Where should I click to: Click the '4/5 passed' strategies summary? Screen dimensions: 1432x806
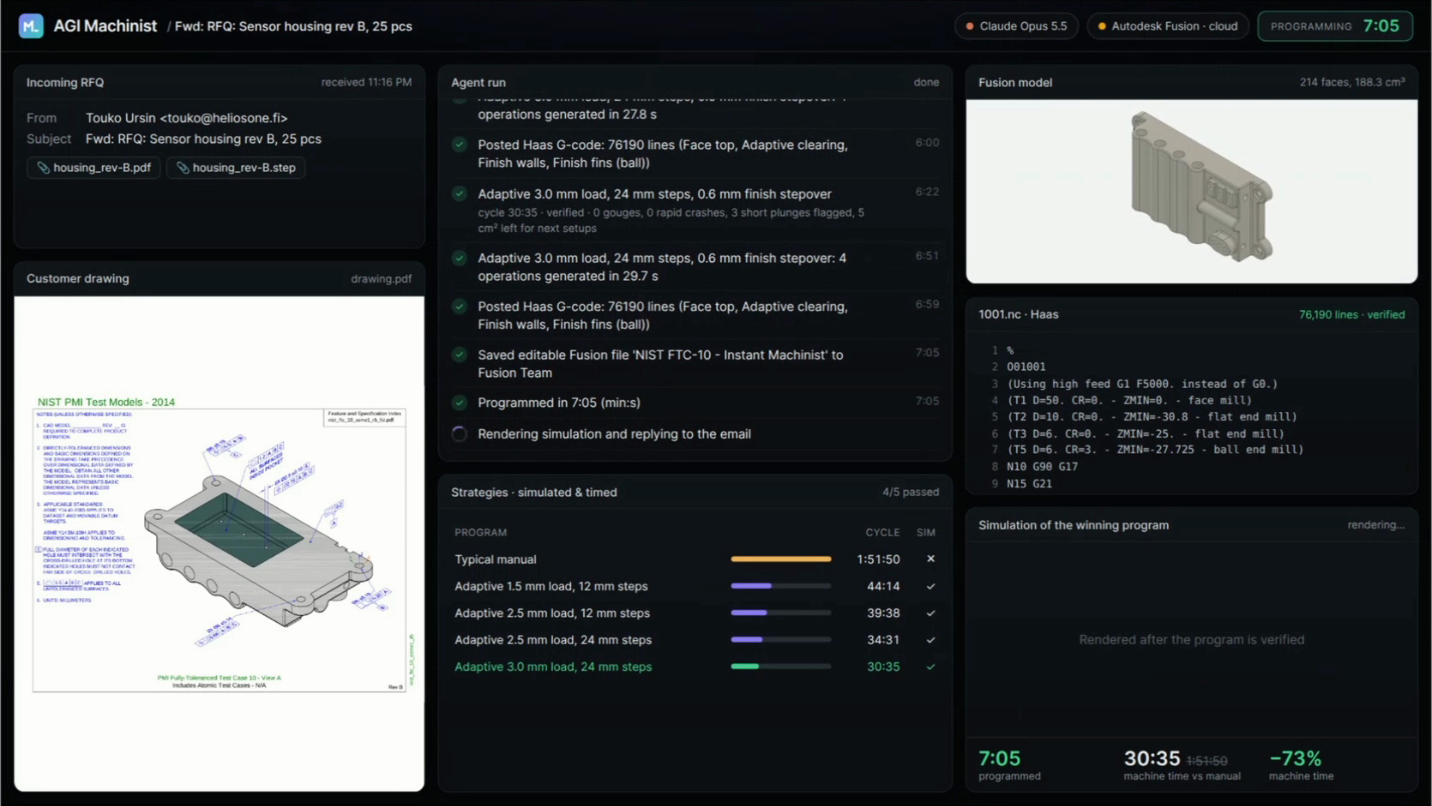[x=910, y=492]
